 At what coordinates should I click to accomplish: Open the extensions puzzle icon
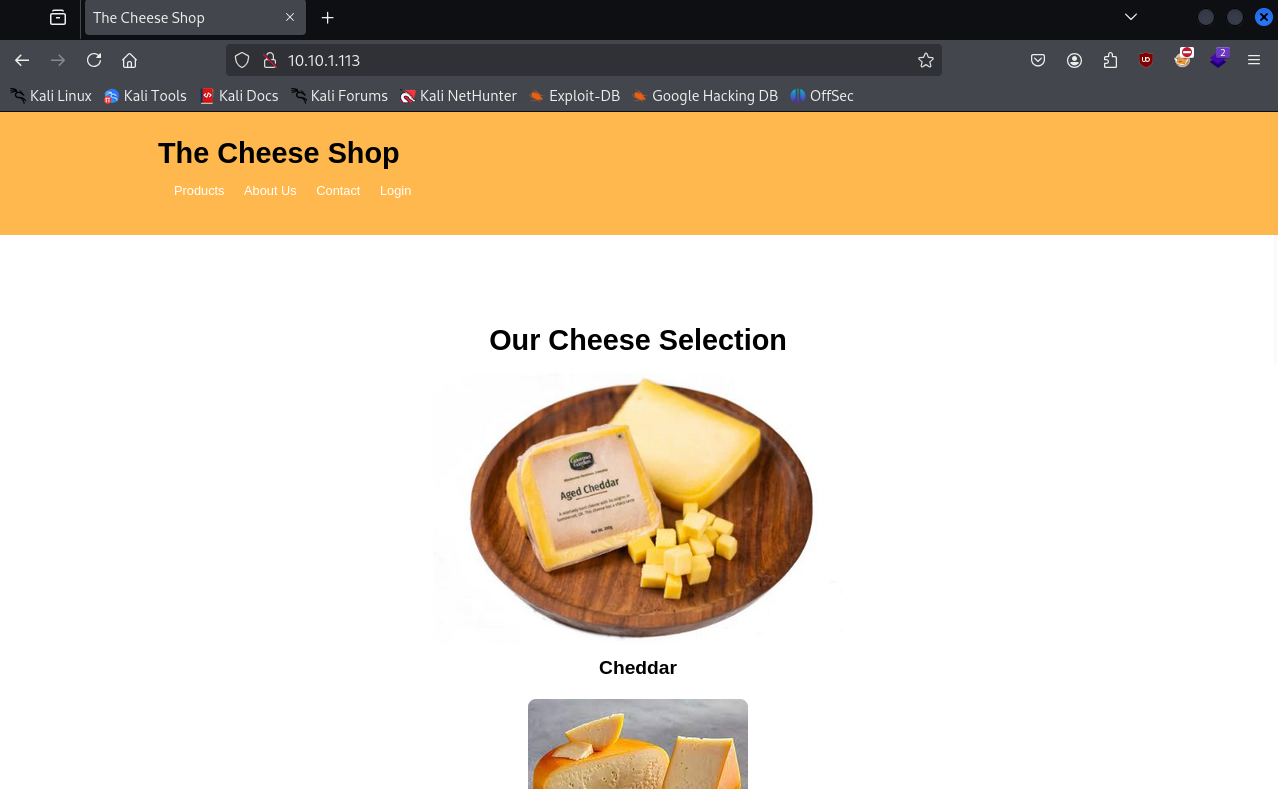(x=1110, y=60)
